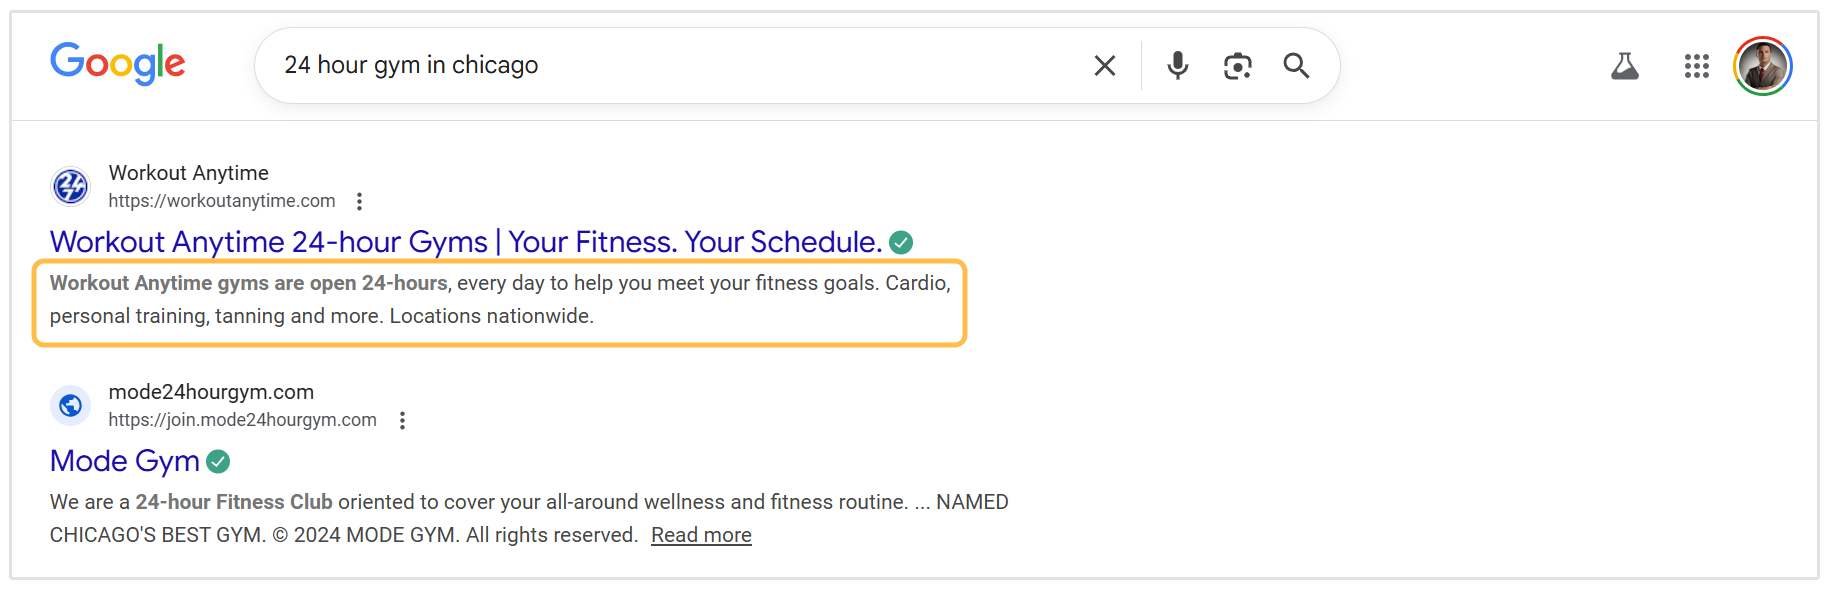The height and width of the screenshot is (590, 1830).
Task: Click the https://workoutanytime.com URL text
Action: click(222, 201)
